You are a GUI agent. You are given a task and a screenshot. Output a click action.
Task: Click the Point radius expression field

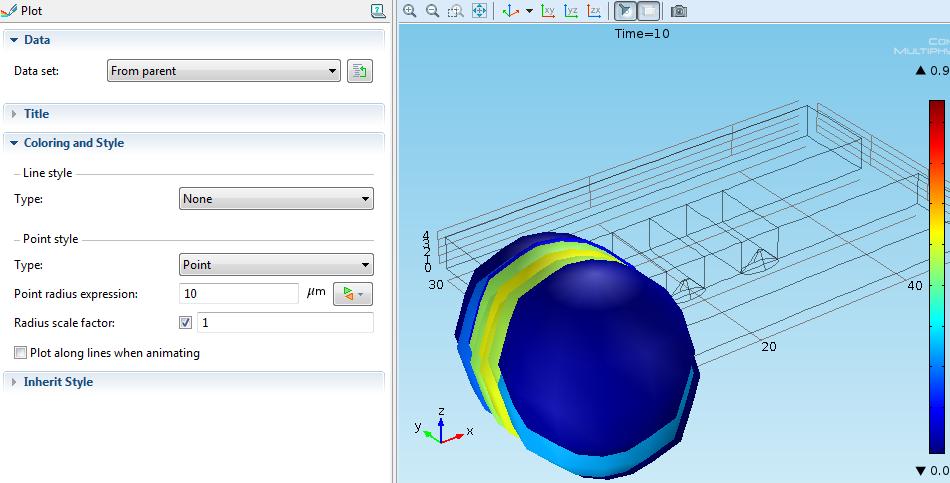[238, 294]
